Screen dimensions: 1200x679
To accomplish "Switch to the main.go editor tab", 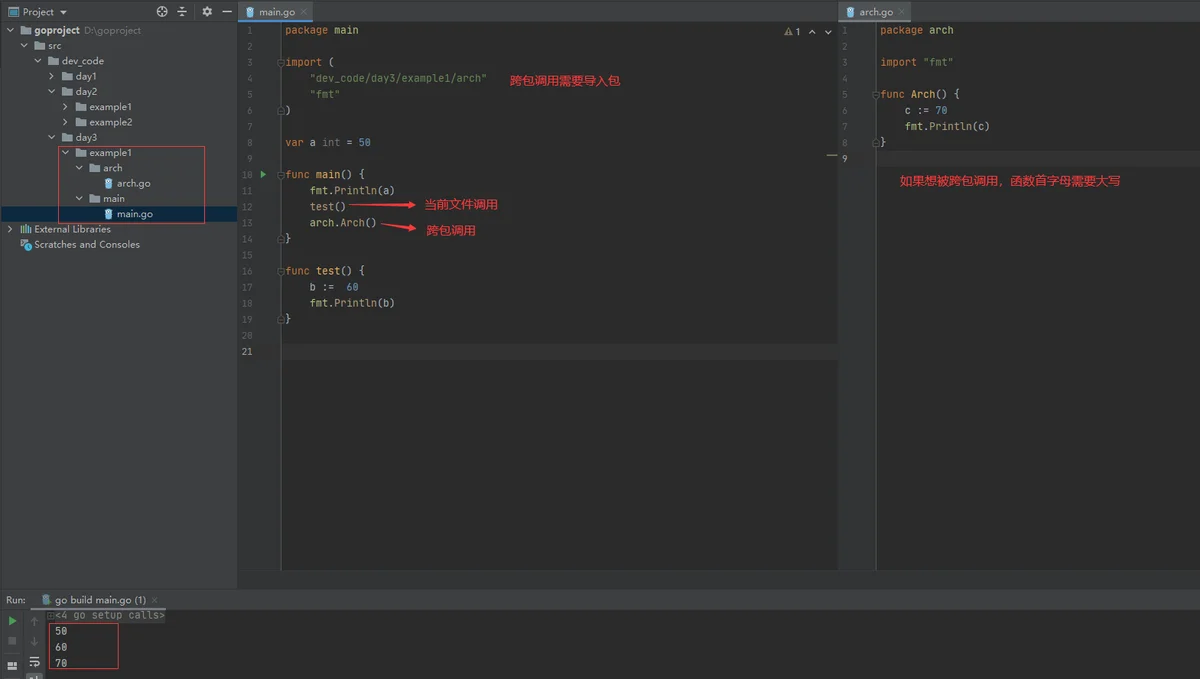I will pyautogui.click(x=276, y=12).
